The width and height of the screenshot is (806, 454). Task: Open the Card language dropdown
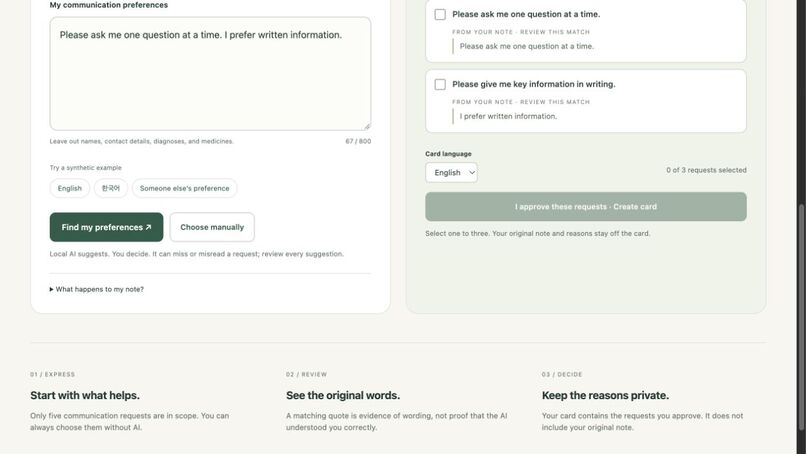[451, 173]
